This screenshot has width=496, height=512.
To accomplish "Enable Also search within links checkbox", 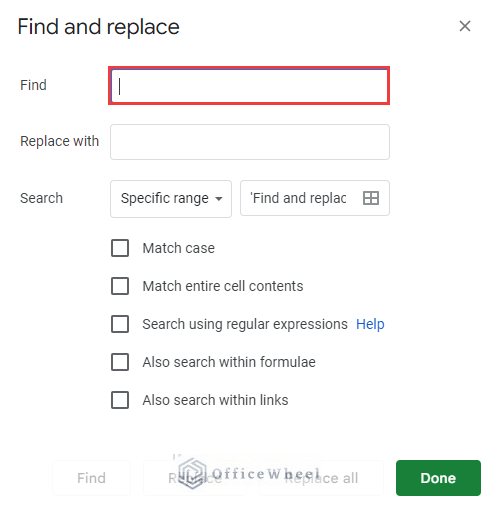I will [x=120, y=400].
